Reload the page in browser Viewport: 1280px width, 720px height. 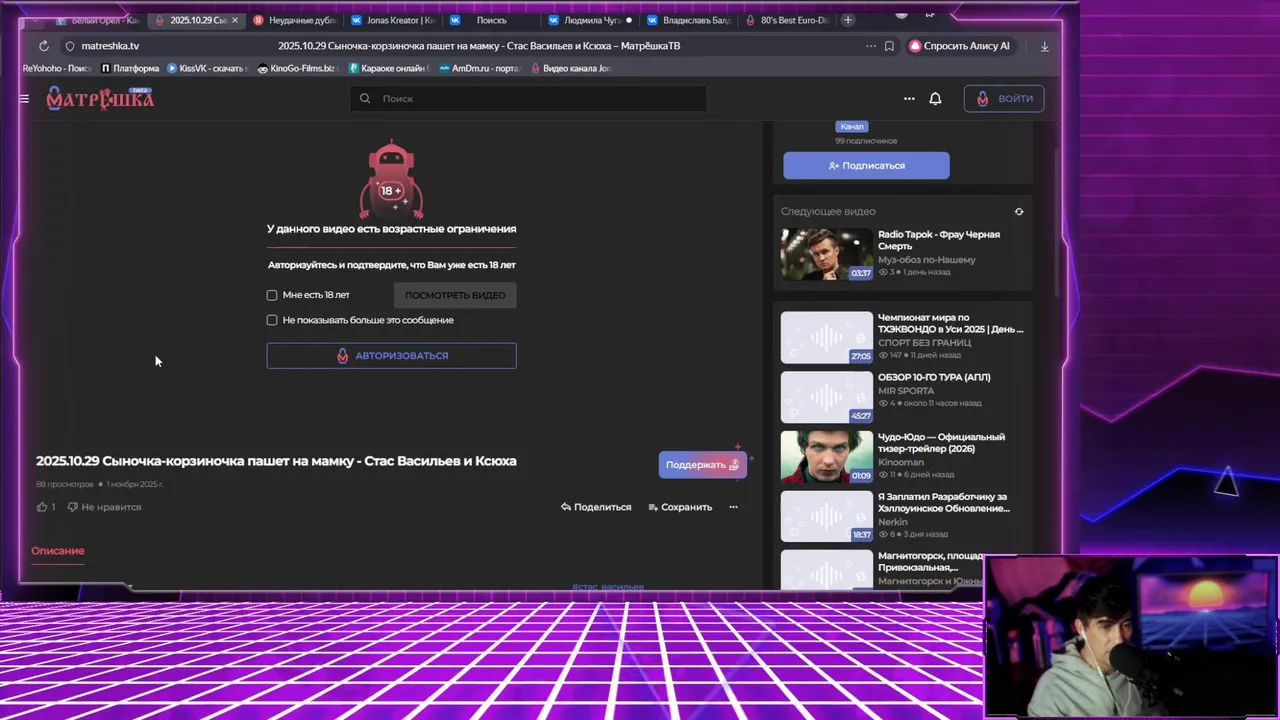pyautogui.click(x=44, y=46)
